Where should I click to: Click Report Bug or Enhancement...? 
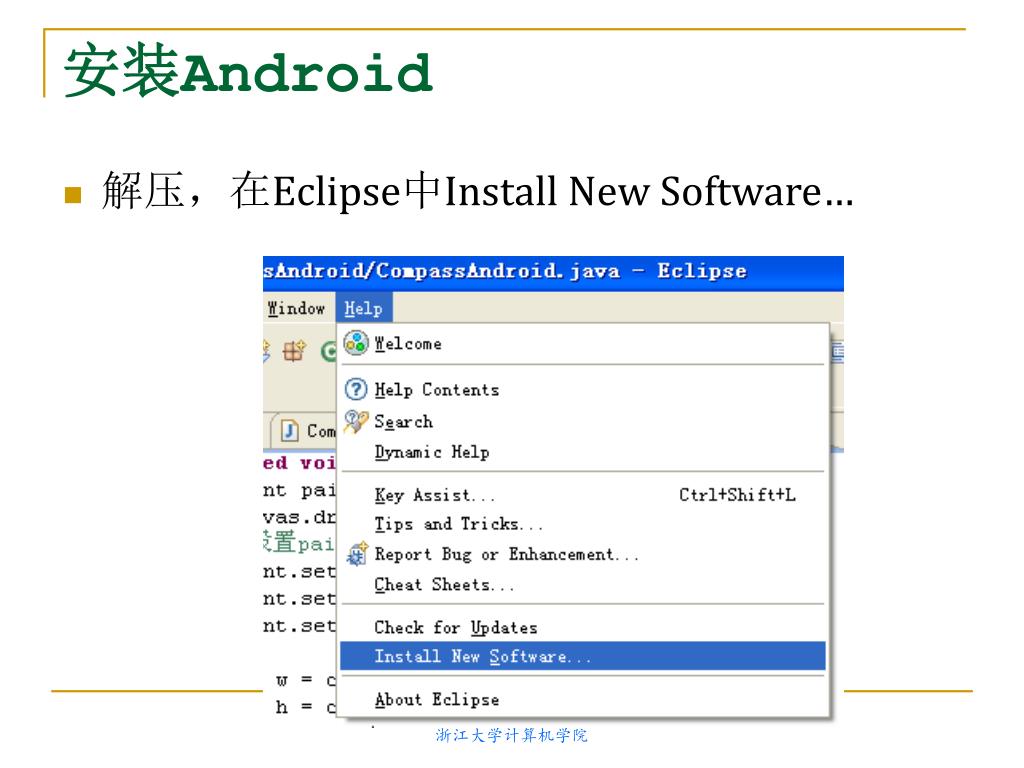coord(583,554)
